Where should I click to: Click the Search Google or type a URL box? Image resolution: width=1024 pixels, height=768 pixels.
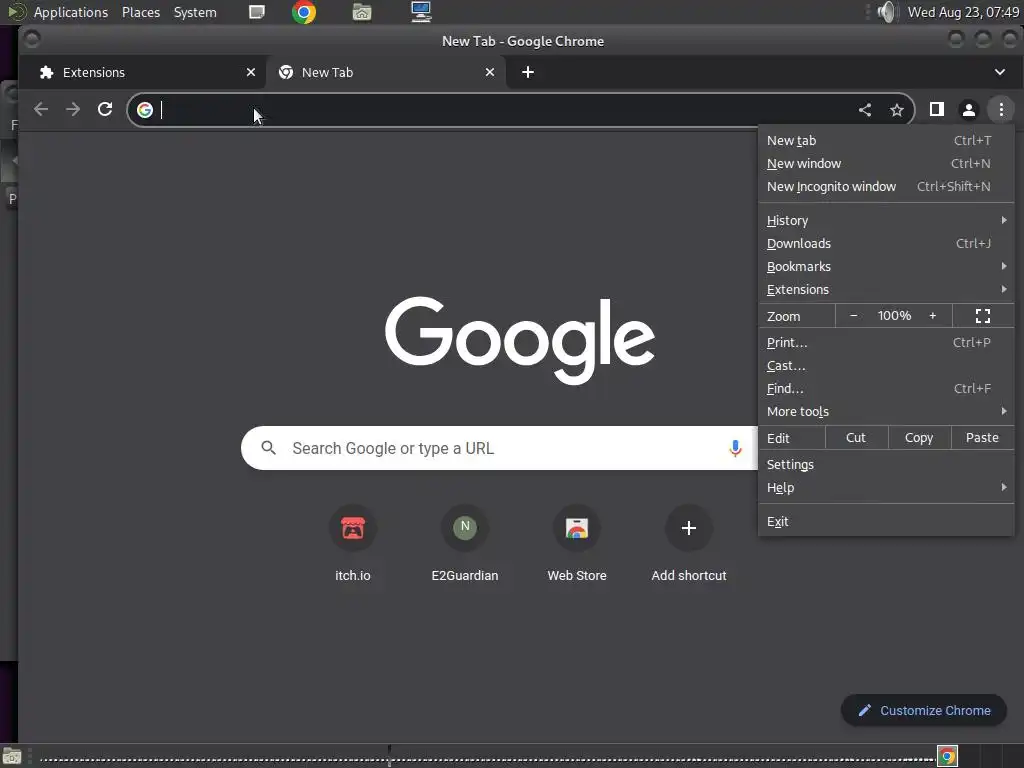point(500,448)
